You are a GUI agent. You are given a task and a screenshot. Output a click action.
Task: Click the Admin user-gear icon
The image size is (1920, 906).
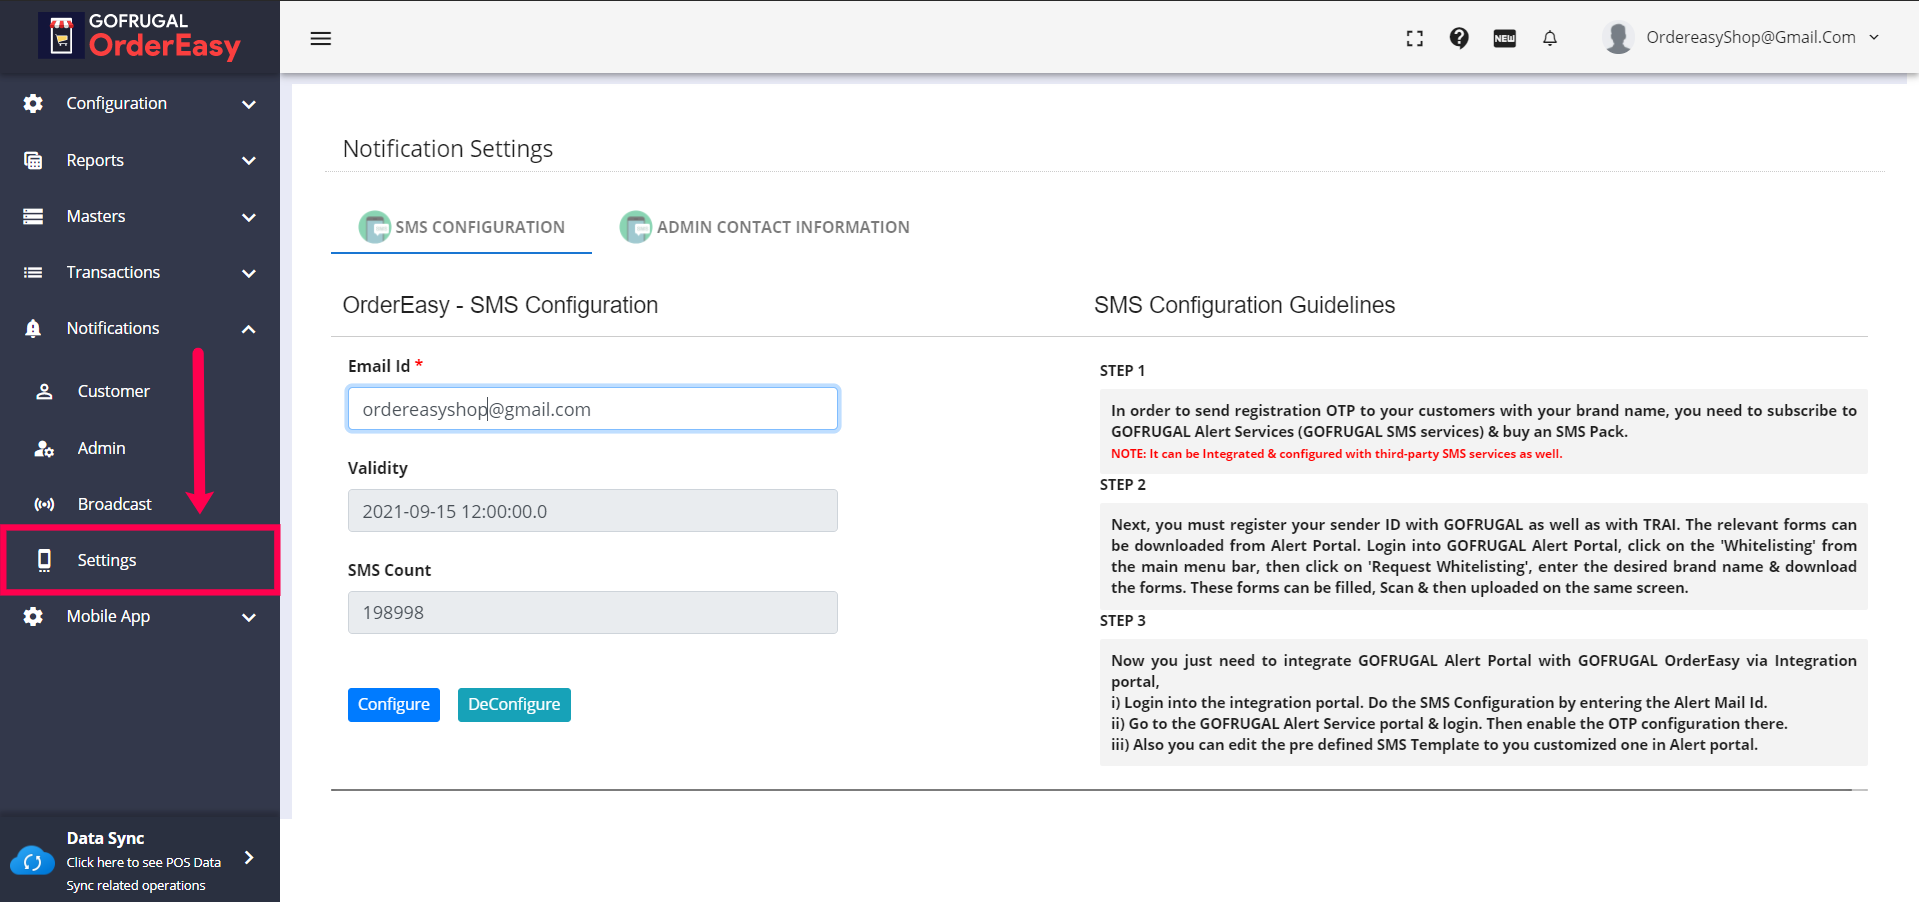click(44, 448)
